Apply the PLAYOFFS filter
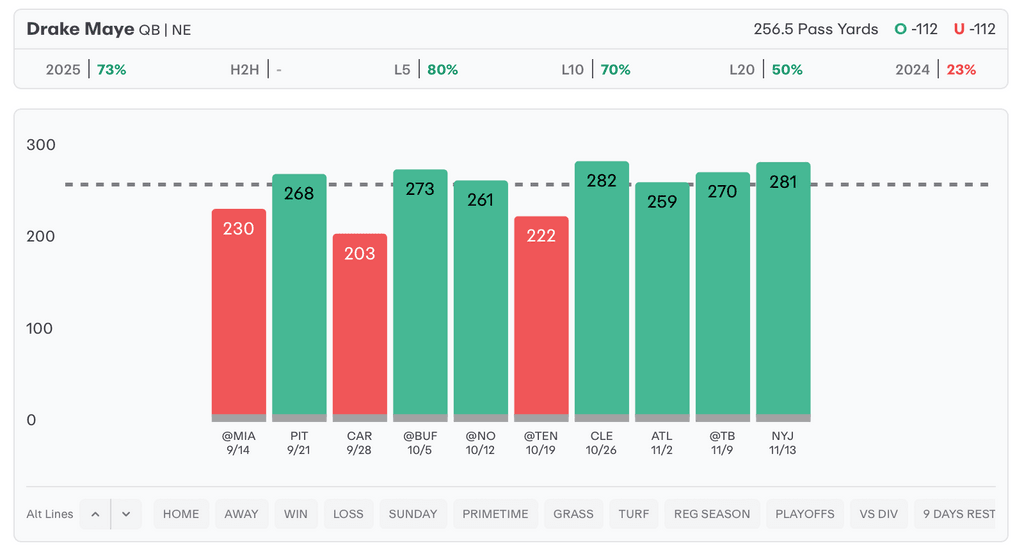Image resolution: width=1024 pixels, height=556 pixels. coord(805,514)
